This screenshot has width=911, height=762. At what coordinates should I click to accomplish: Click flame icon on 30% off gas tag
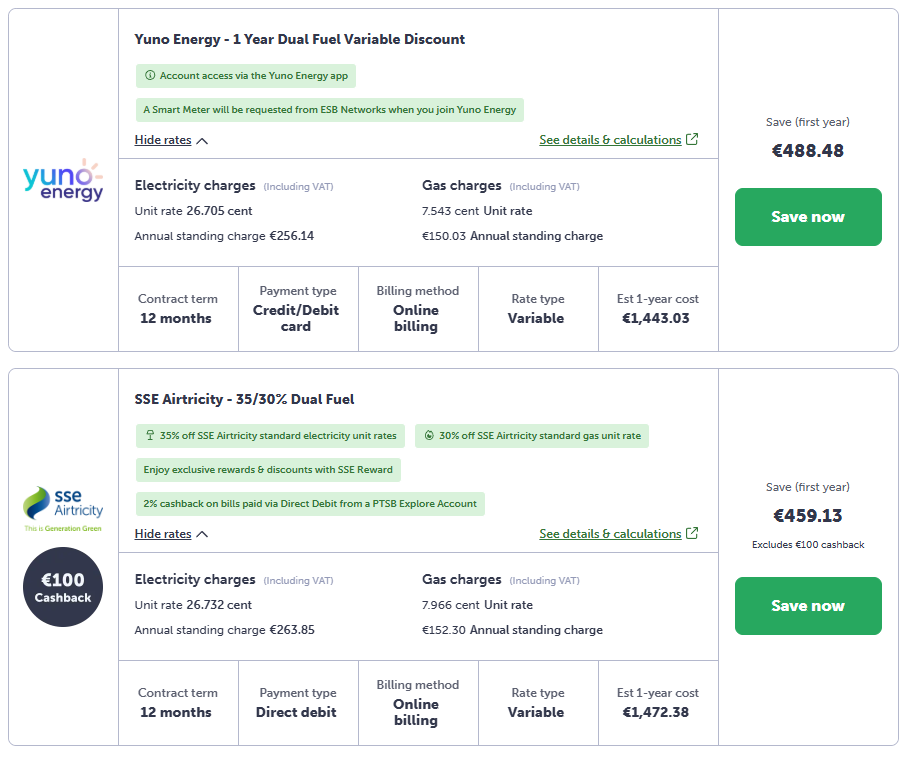428,436
